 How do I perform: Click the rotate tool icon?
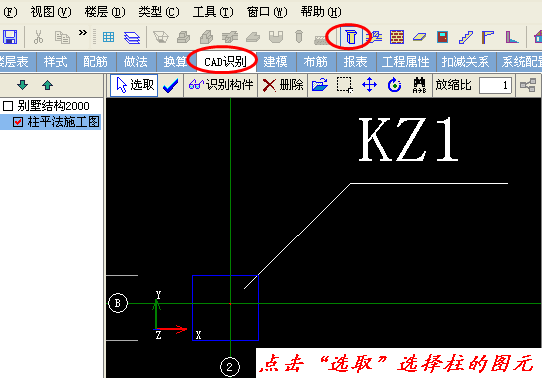[394, 85]
